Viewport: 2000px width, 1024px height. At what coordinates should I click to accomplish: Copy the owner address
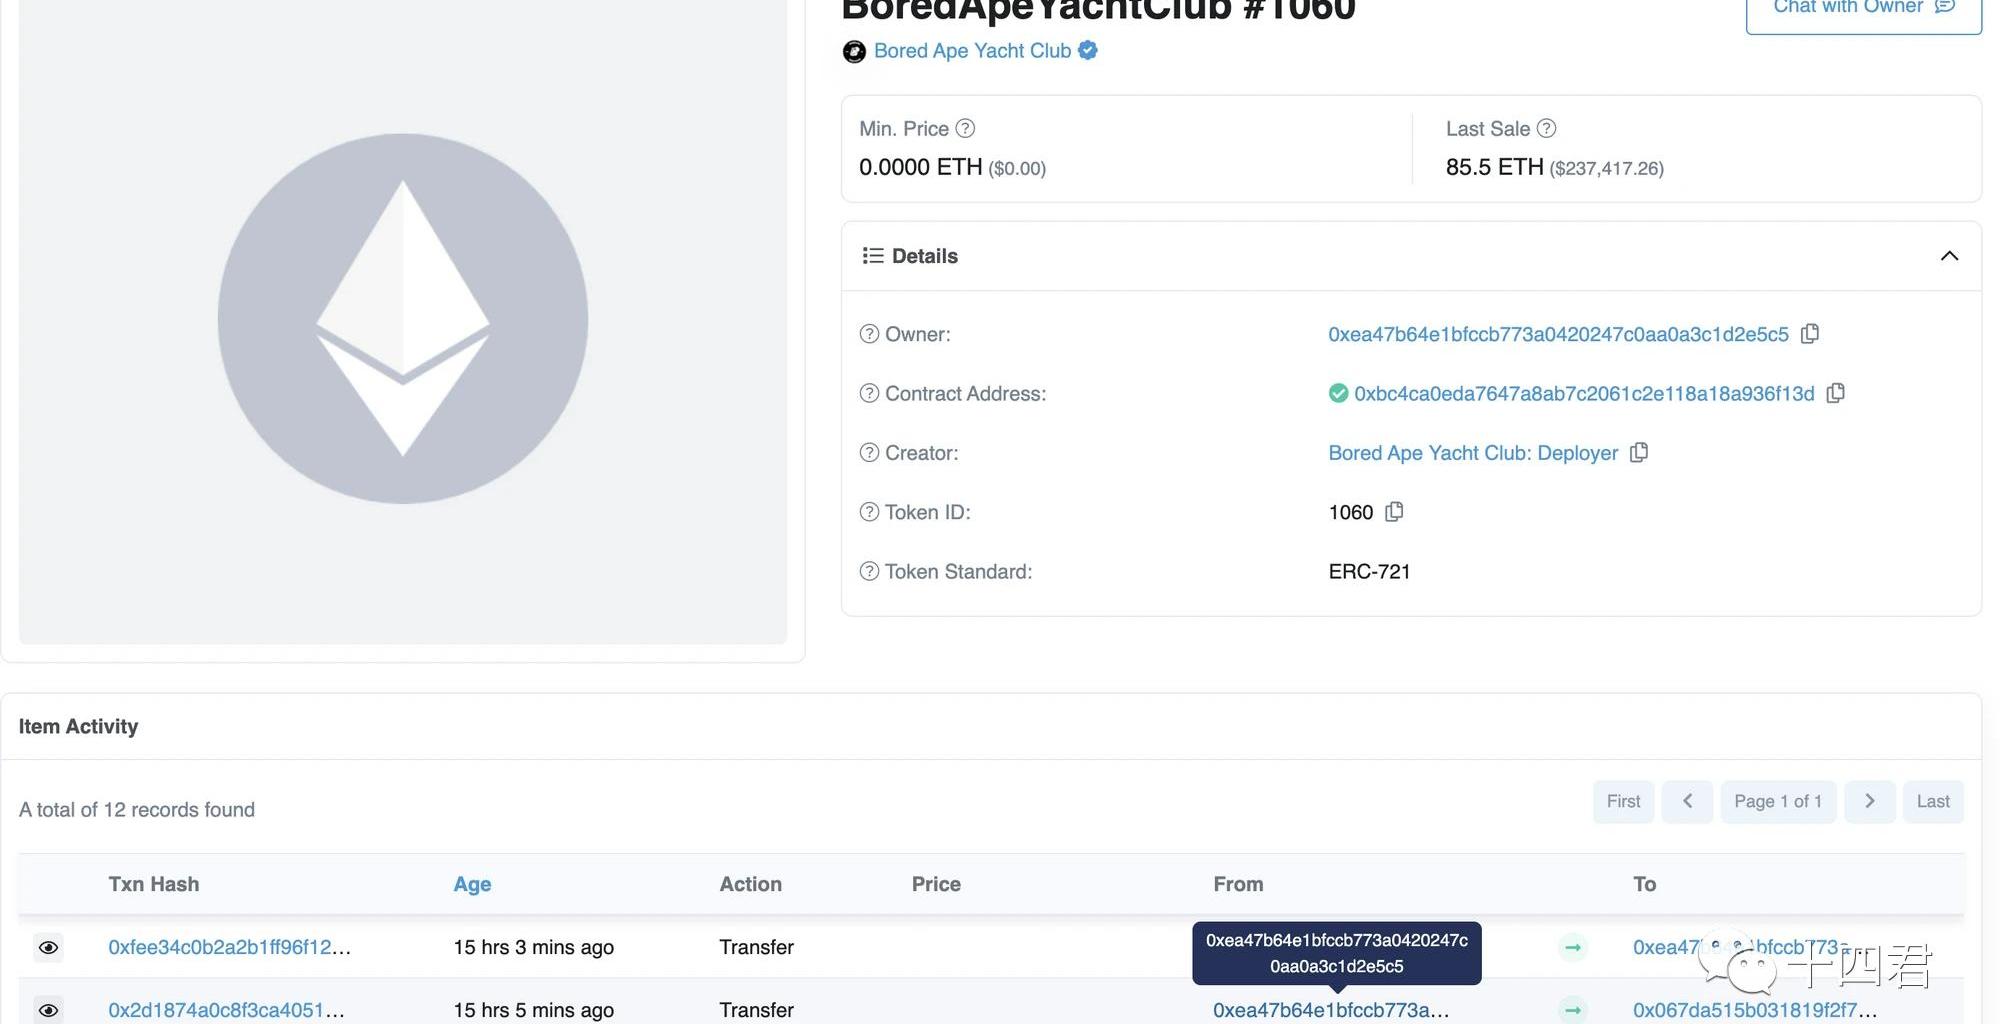pos(1809,334)
